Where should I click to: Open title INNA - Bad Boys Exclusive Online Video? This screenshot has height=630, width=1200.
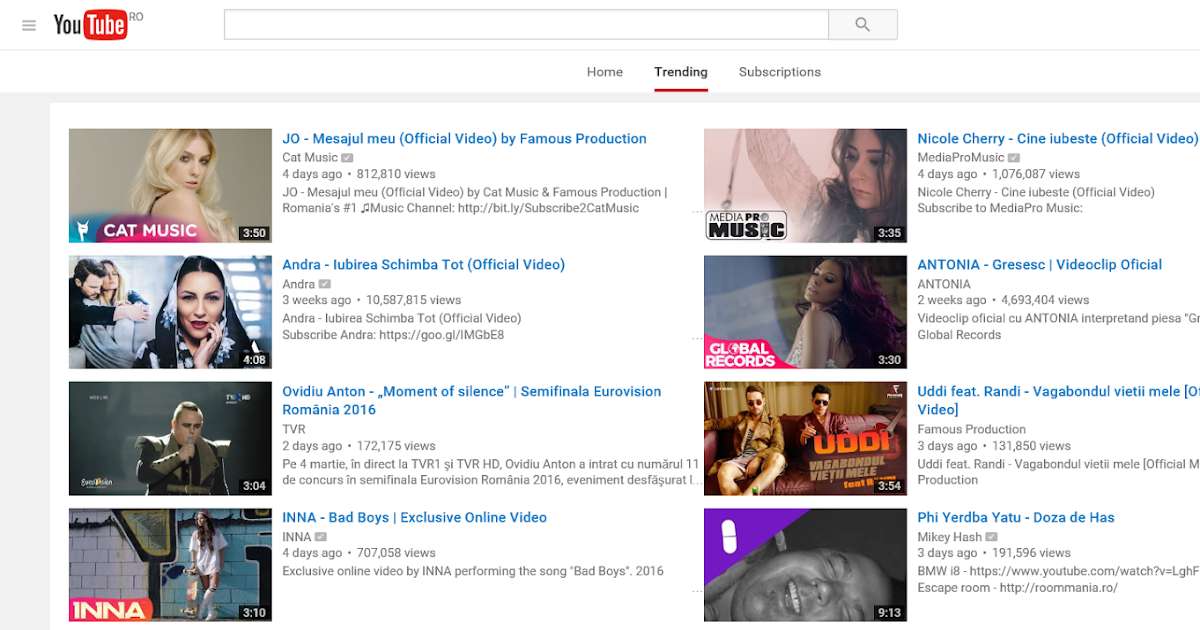(414, 518)
